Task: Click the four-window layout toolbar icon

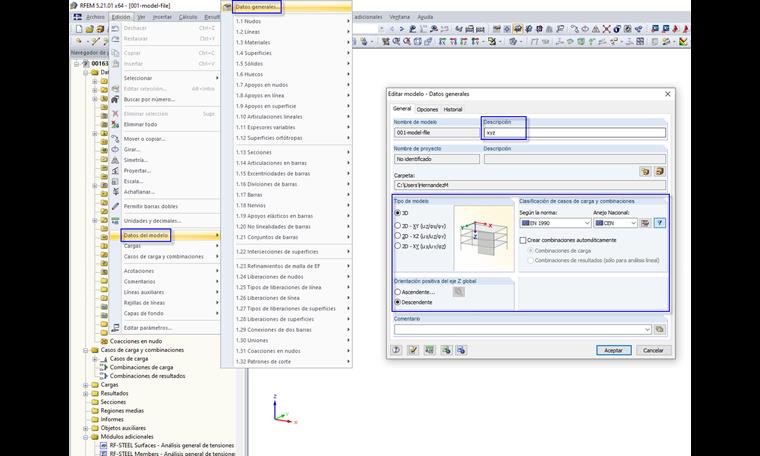Action: pos(640,42)
